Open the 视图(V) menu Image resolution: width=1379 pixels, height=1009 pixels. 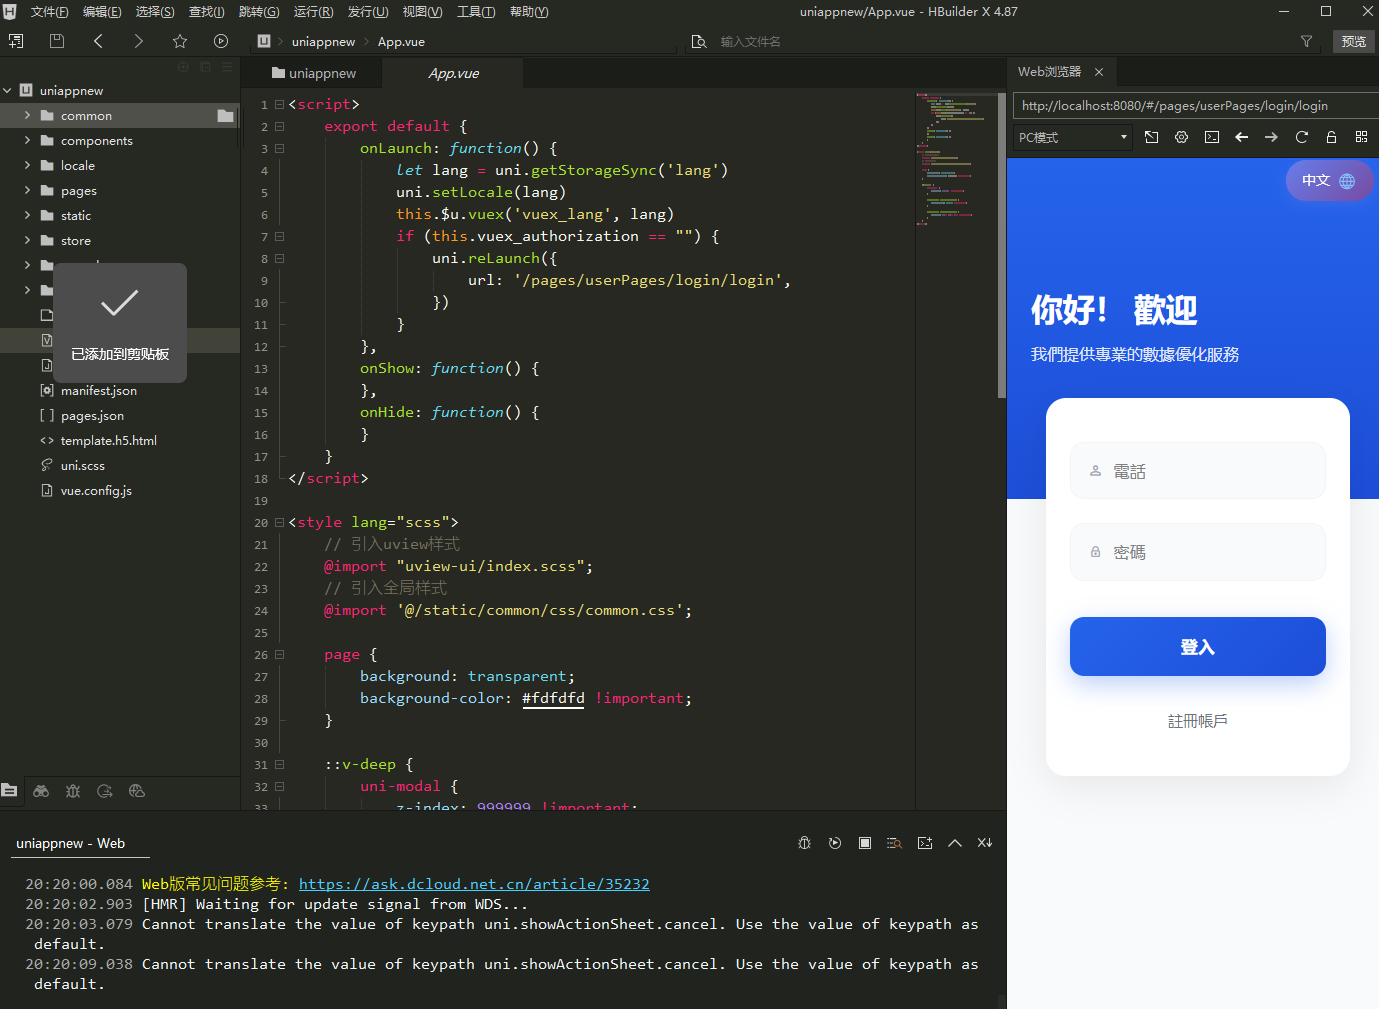pyautogui.click(x=422, y=12)
